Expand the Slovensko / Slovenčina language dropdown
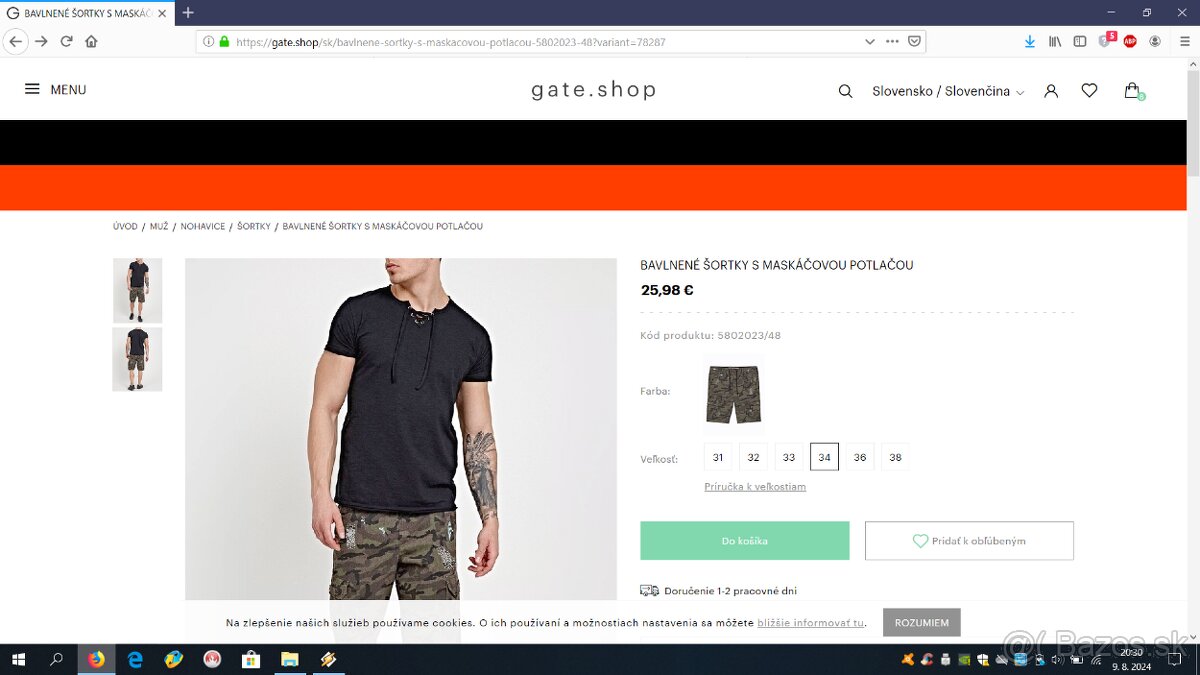This screenshot has width=1200, height=675. pos(948,91)
